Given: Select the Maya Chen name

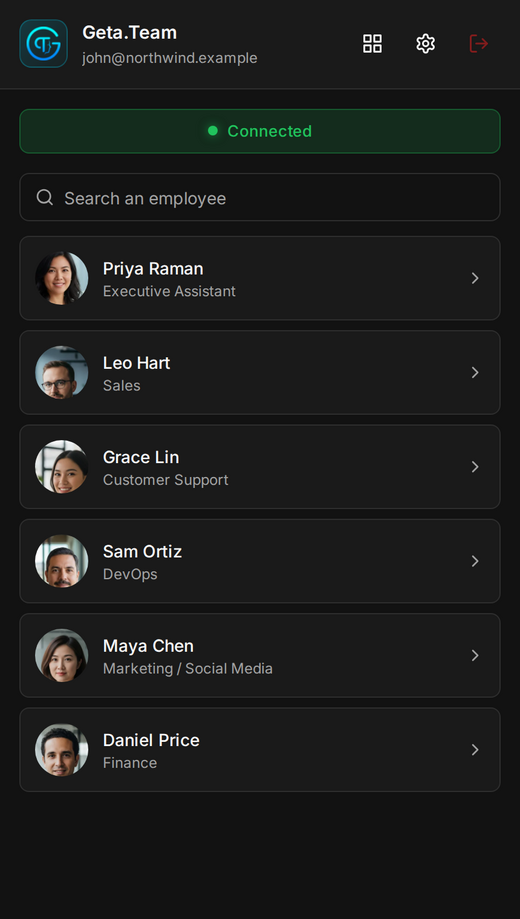Looking at the screenshot, I should click(x=148, y=646).
